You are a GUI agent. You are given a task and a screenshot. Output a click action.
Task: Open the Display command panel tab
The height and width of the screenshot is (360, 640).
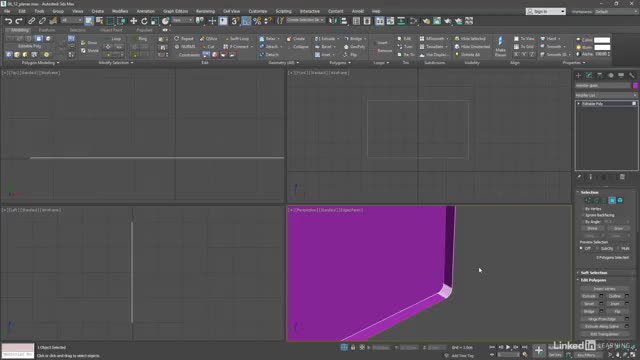coord(621,75)
